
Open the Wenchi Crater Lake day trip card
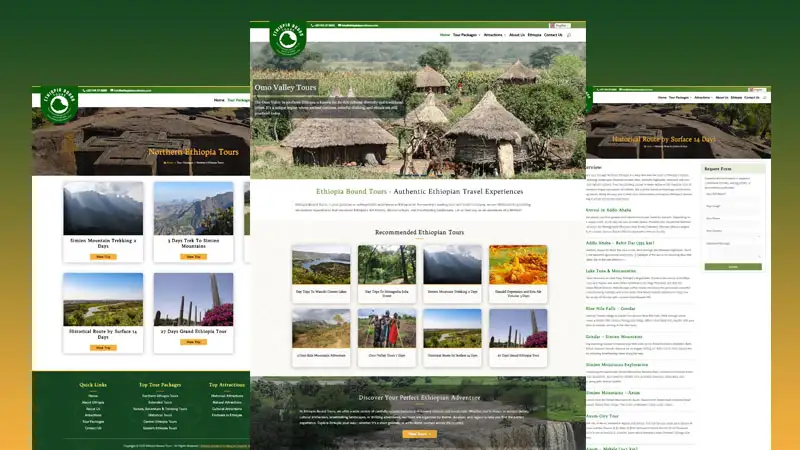pyautogui.click(x=321, y=273)
